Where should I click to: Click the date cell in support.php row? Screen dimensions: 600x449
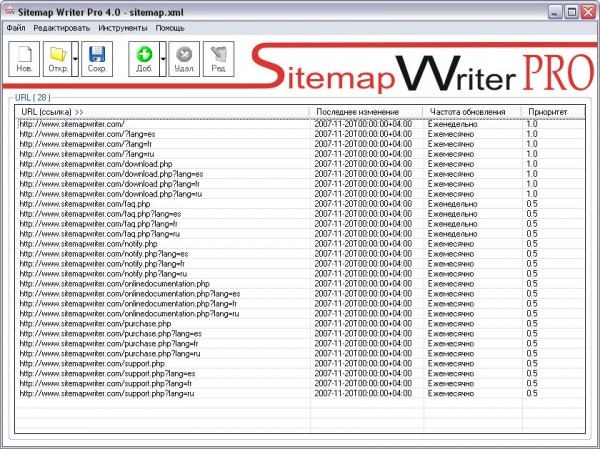point(363,363)
